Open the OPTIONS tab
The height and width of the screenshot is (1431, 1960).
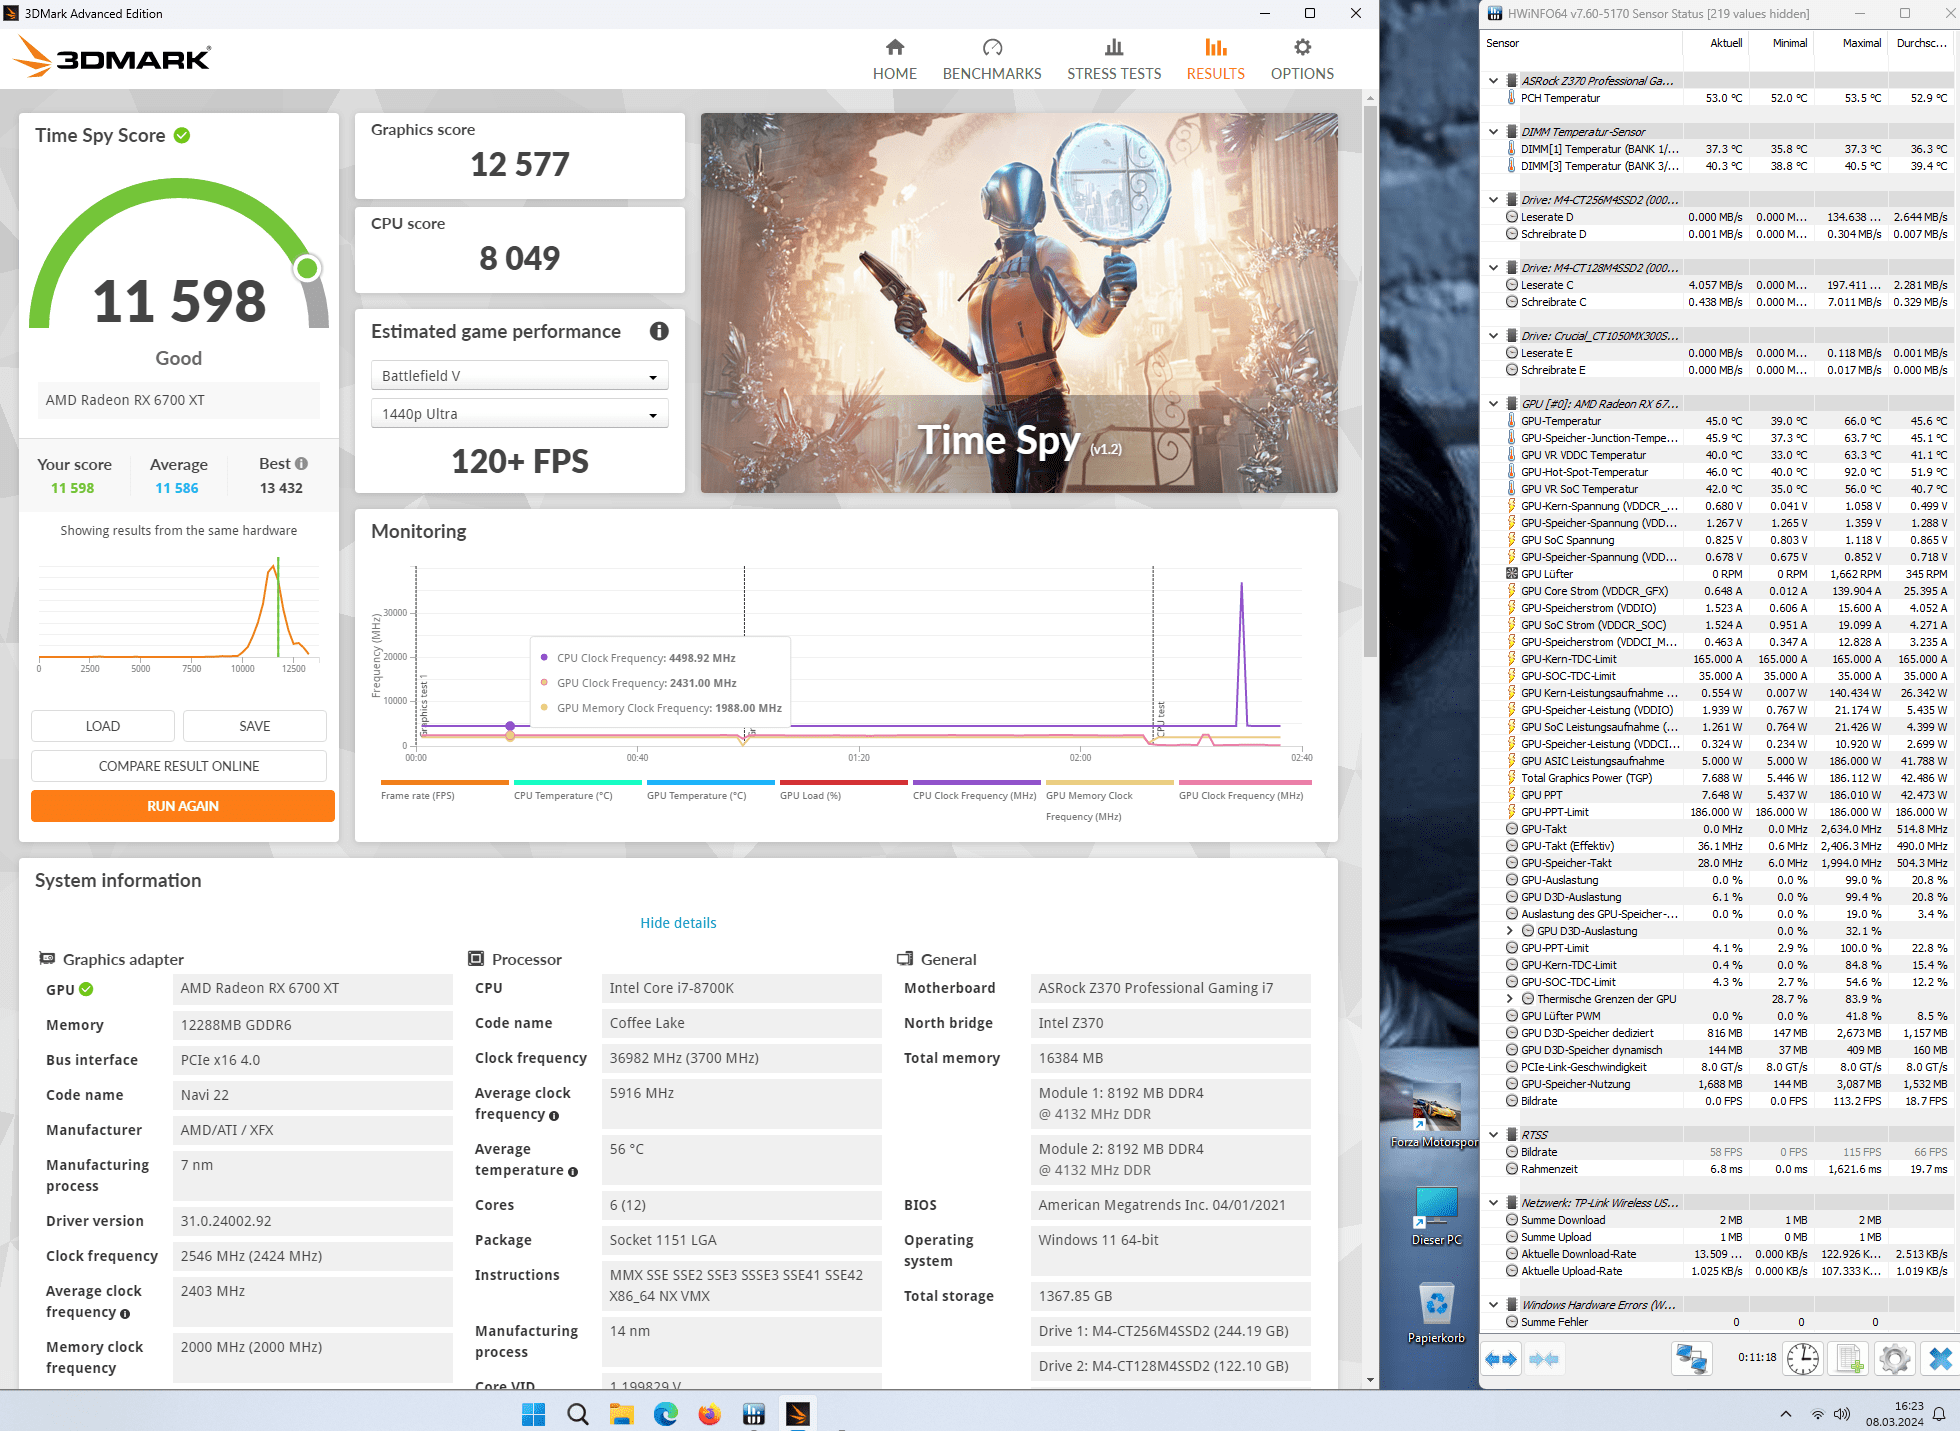coord(1302,60)
